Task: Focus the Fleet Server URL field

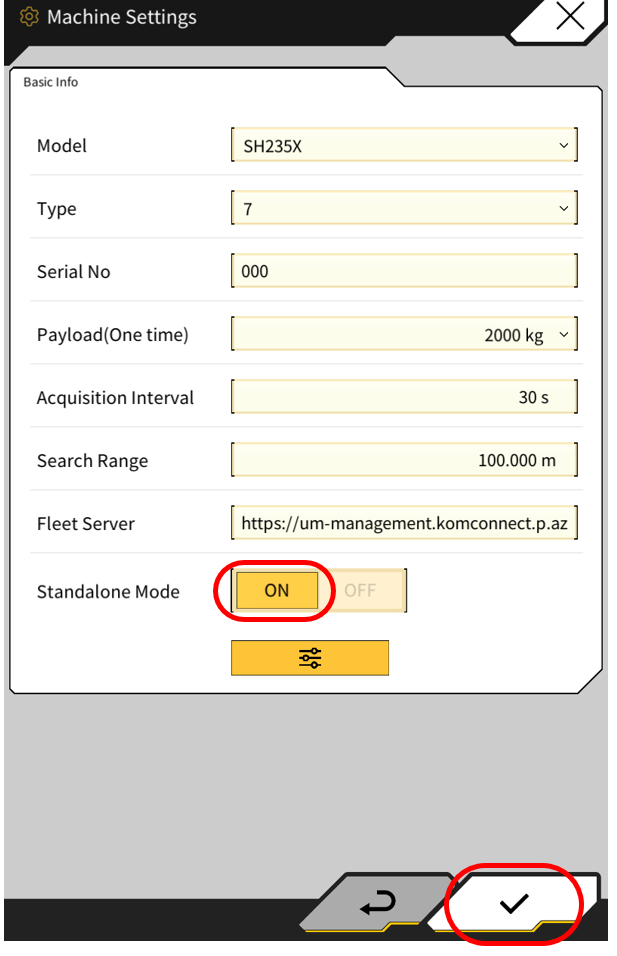Action: tap(404, 523)
